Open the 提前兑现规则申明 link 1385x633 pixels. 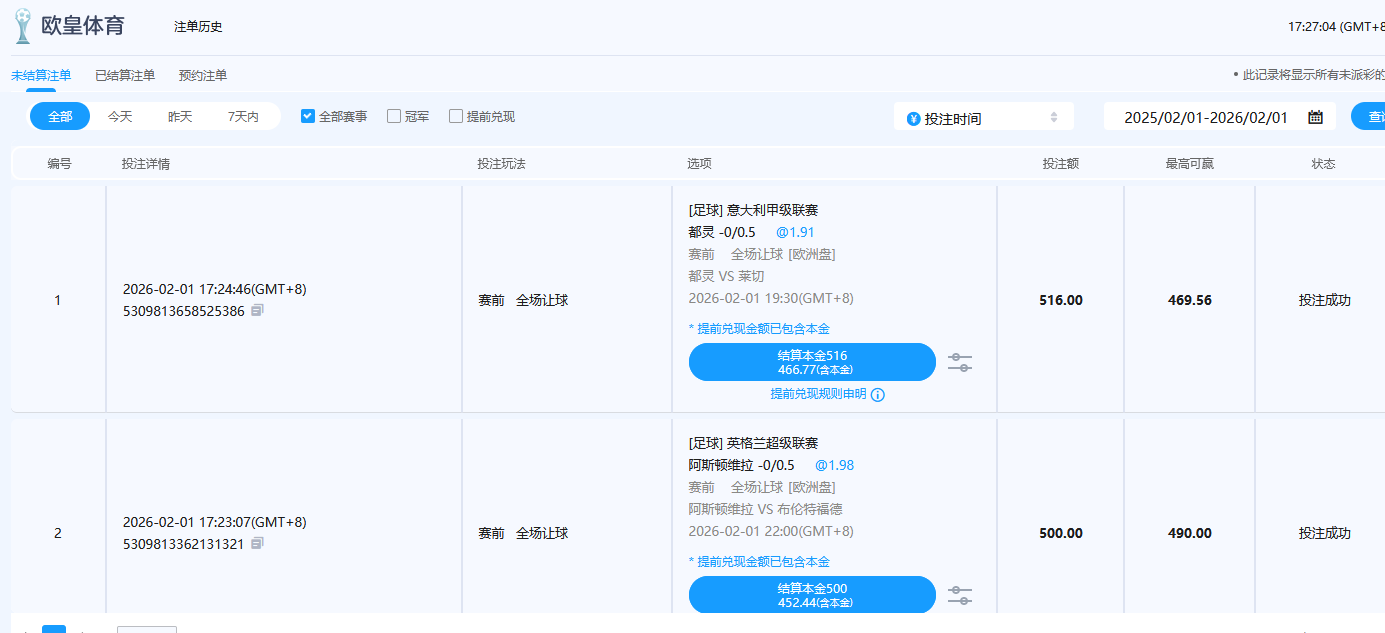[x=818, y=394]
